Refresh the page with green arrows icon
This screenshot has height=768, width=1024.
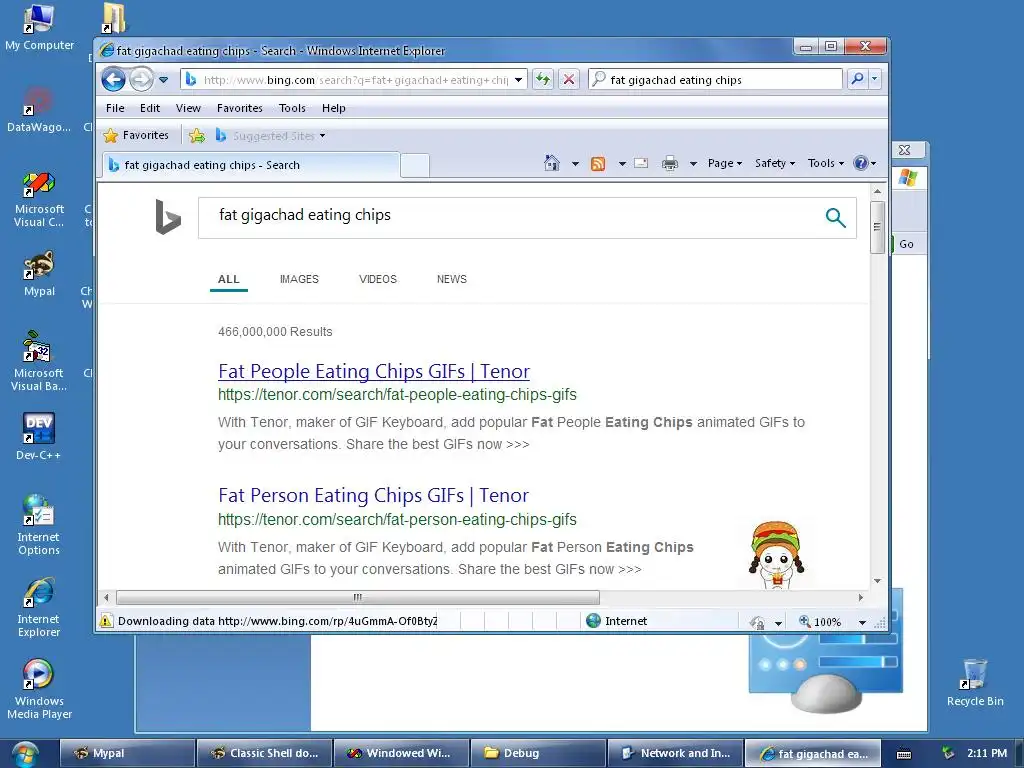(543, 80)
